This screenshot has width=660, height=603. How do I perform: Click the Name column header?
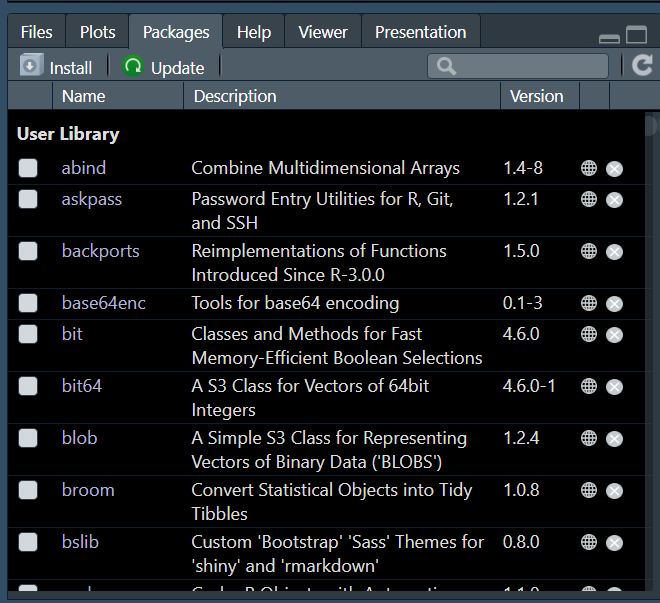(x=118, y=96)
